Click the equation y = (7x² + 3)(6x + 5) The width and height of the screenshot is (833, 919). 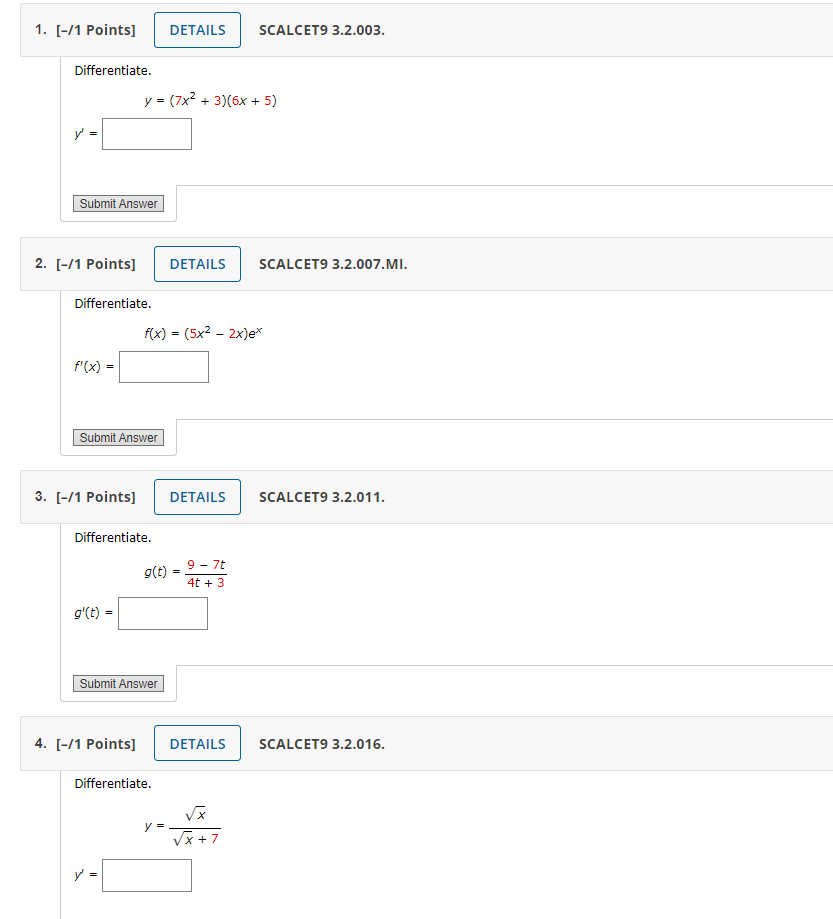coord(212,99)
